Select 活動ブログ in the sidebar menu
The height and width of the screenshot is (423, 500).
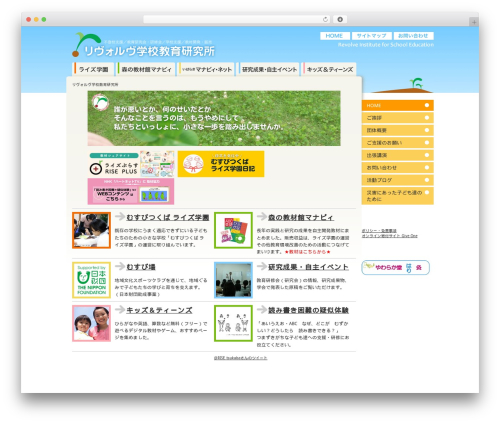coord(398,180)
